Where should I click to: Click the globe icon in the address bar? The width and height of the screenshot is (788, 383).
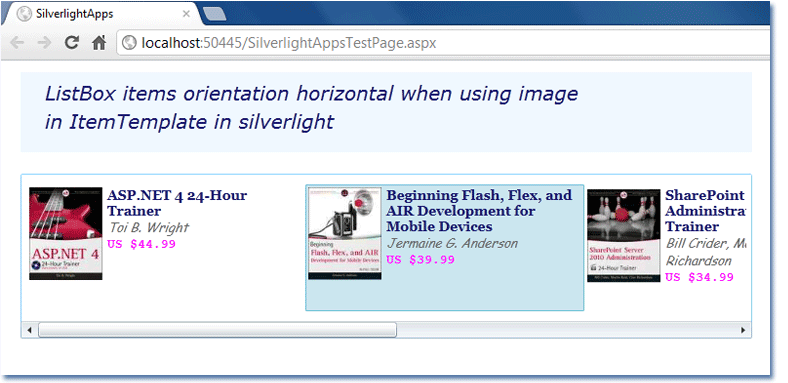coord(129,43)
